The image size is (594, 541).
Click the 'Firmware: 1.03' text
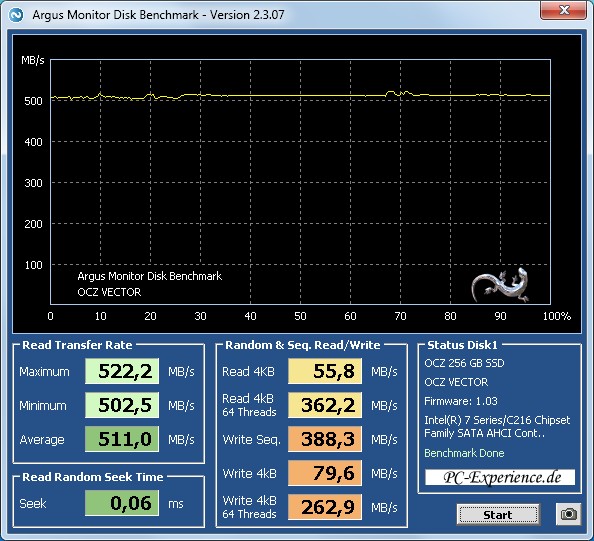coord(461,401)
